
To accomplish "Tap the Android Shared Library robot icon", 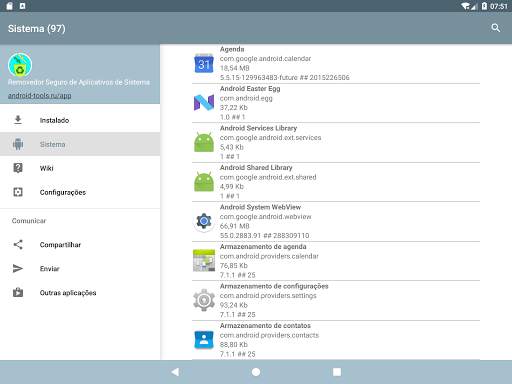I will [204, 182].
